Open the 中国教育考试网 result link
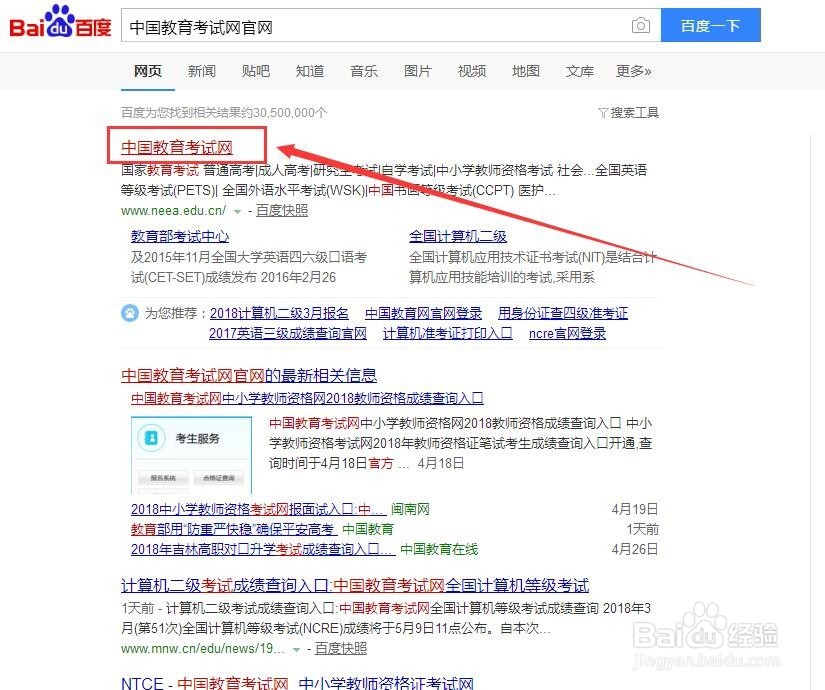Viewport: 825px width, 690px height. click(177, 147)
